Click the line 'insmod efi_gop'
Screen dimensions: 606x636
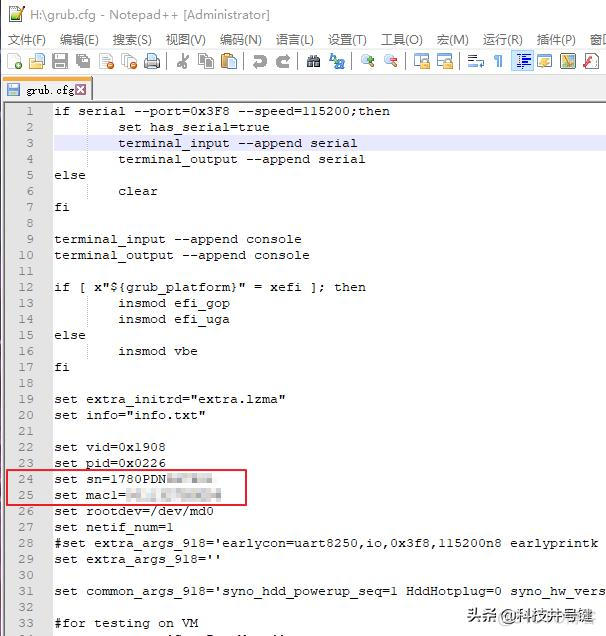(x=174, y=303)
